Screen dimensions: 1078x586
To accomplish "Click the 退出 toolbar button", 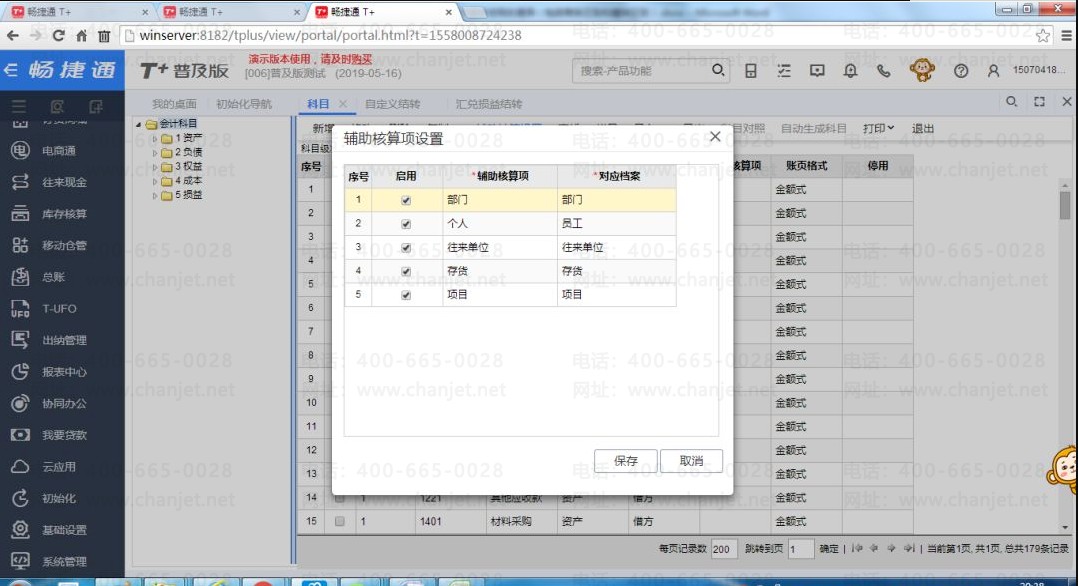I will [x=923, y=129].
